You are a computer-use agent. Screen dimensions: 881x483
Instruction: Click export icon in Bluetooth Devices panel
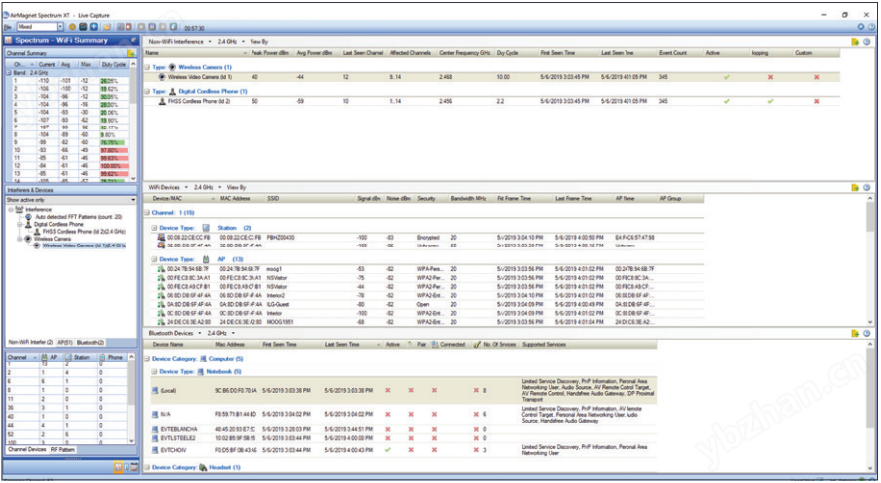pyautogui.click(x=854, y=333)
